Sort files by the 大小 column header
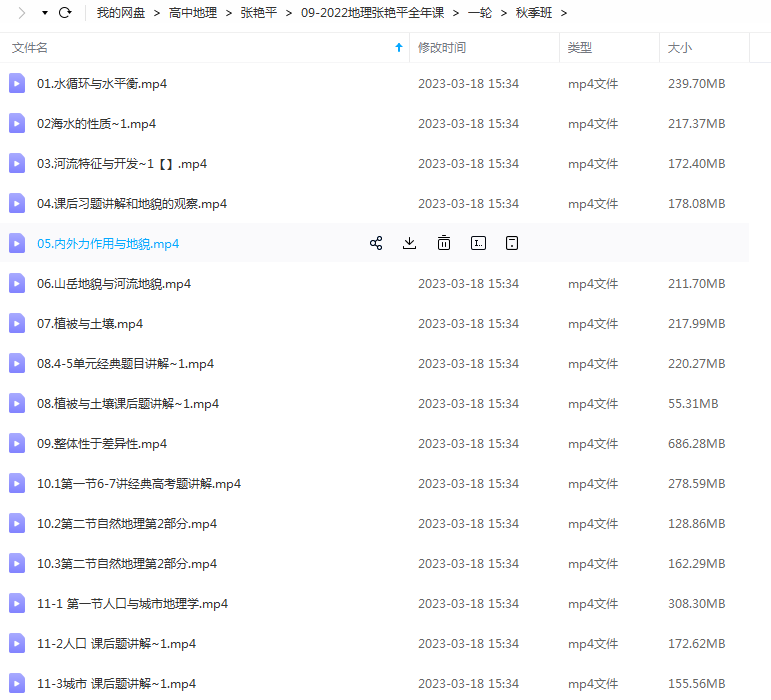The height and width of the screenshot is (700, 771). [679, 48]
